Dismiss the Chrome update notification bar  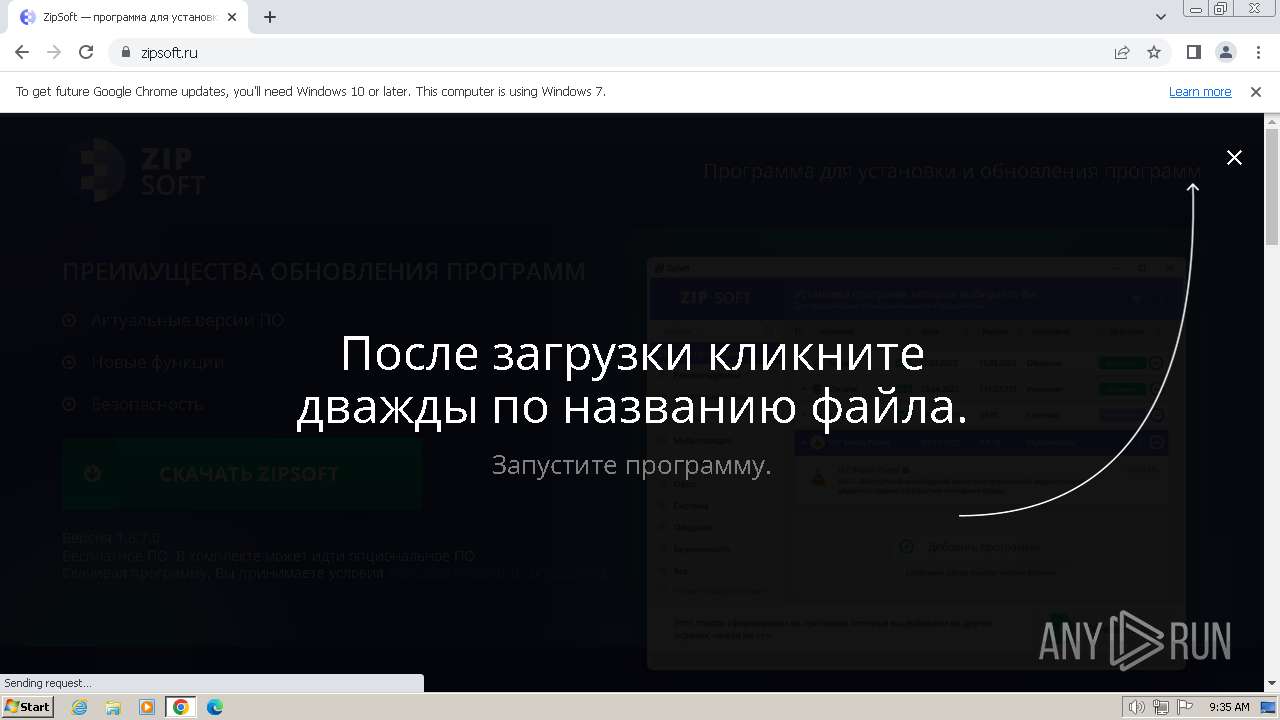click(x=1256, y=92)
